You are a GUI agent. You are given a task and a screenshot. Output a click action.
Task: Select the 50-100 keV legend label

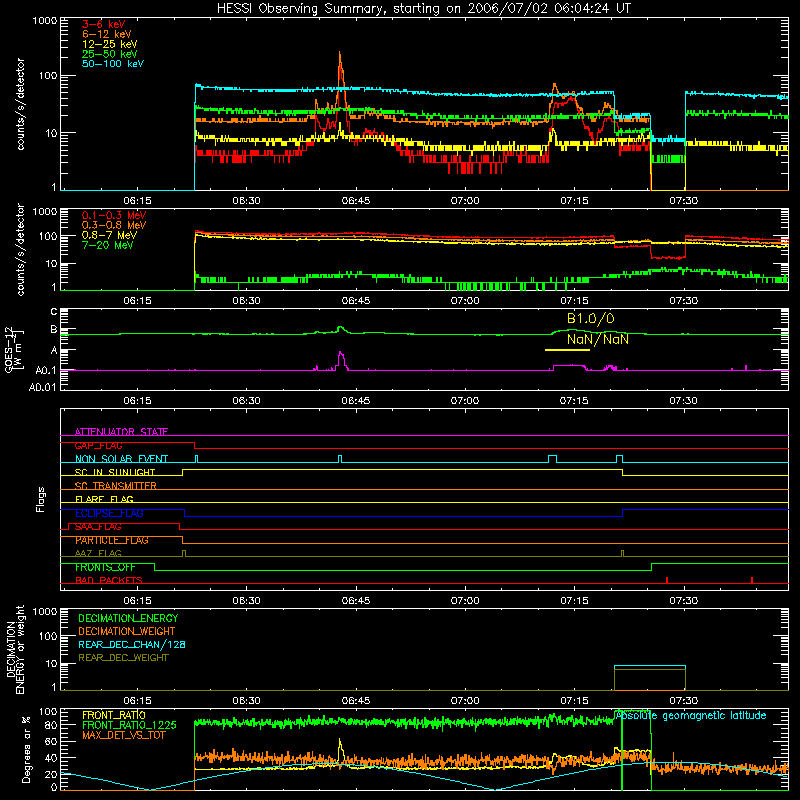(x=113, y=64)
